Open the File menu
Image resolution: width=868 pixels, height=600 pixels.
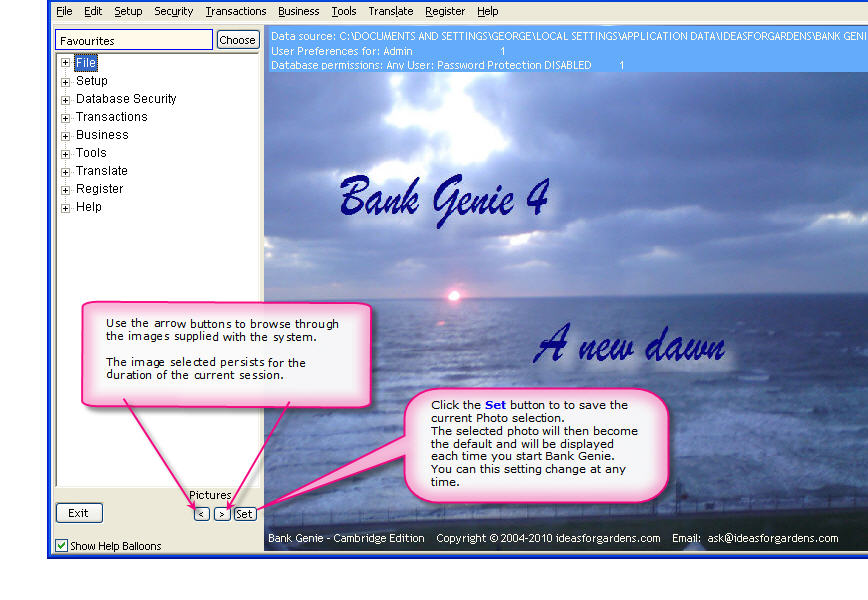[x=64, y=11]
